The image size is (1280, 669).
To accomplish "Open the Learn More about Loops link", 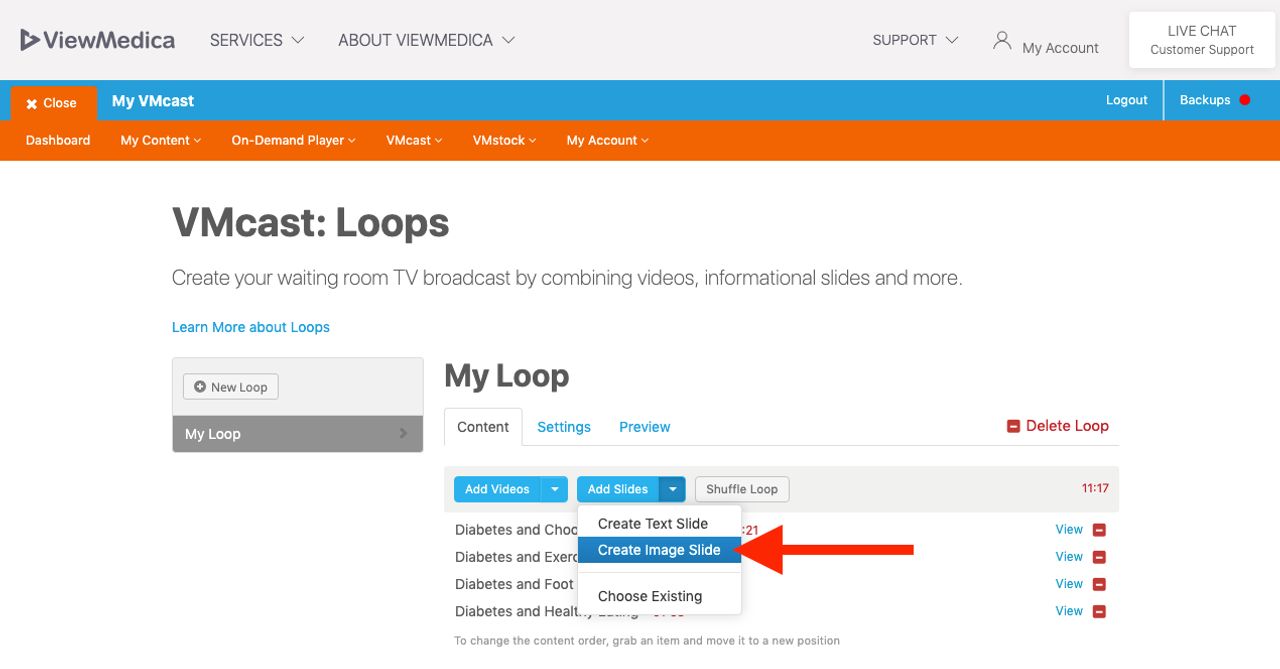I will [x=250, y=327].
